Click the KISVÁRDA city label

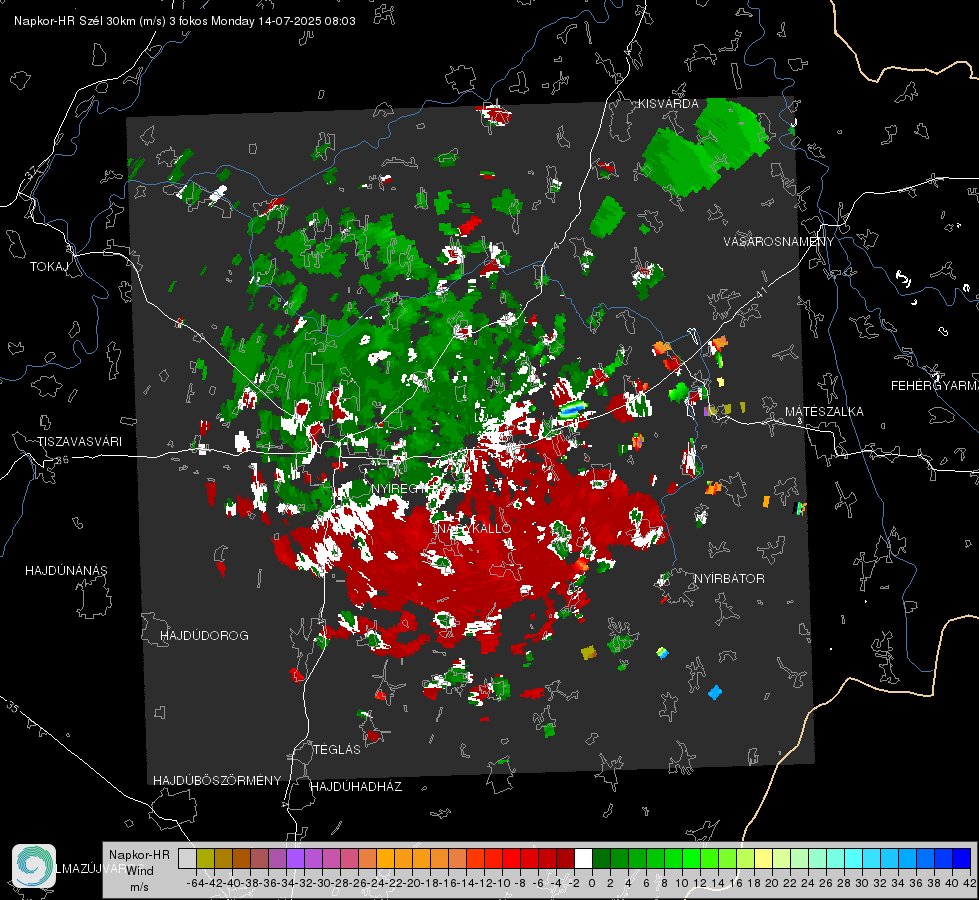tap(668, 104)
